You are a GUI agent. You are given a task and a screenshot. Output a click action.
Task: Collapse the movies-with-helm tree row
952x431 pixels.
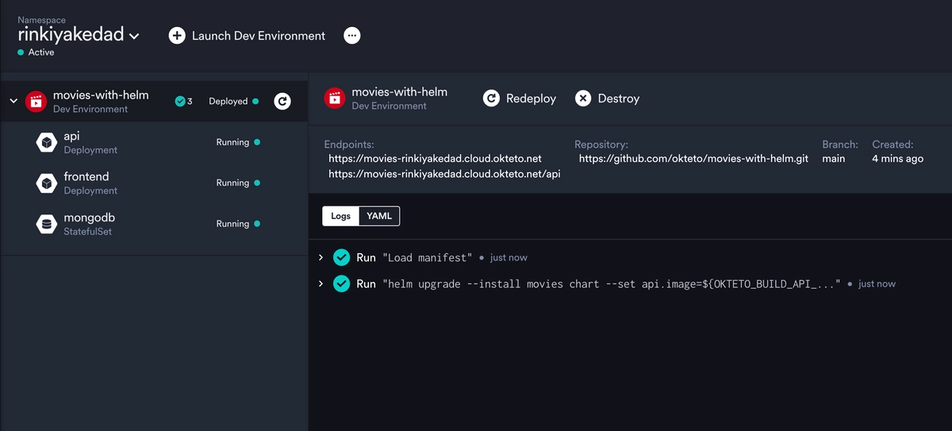(x=13, y=101)
